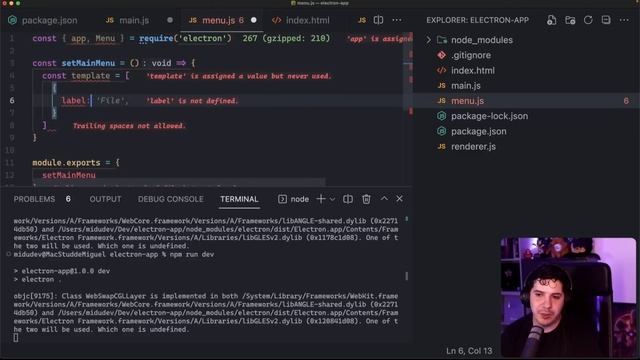Refresh the Explorer file tree
The image size is (640, 360).
coord(588,20)
